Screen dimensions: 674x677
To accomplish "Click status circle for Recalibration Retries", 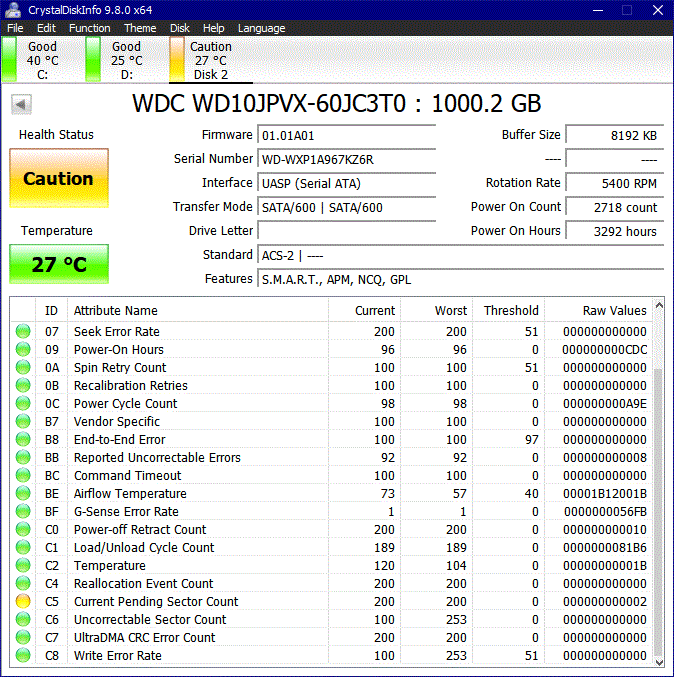I will (23, 386).
